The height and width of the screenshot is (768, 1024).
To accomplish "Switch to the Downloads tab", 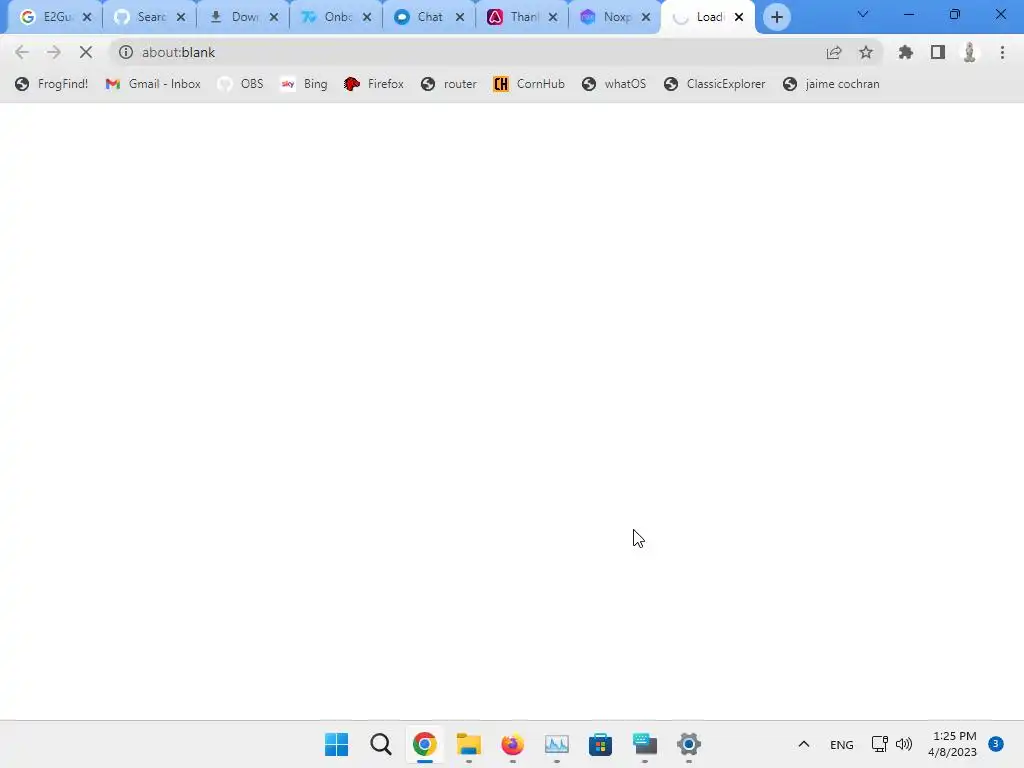I will (x=233, y=17).
